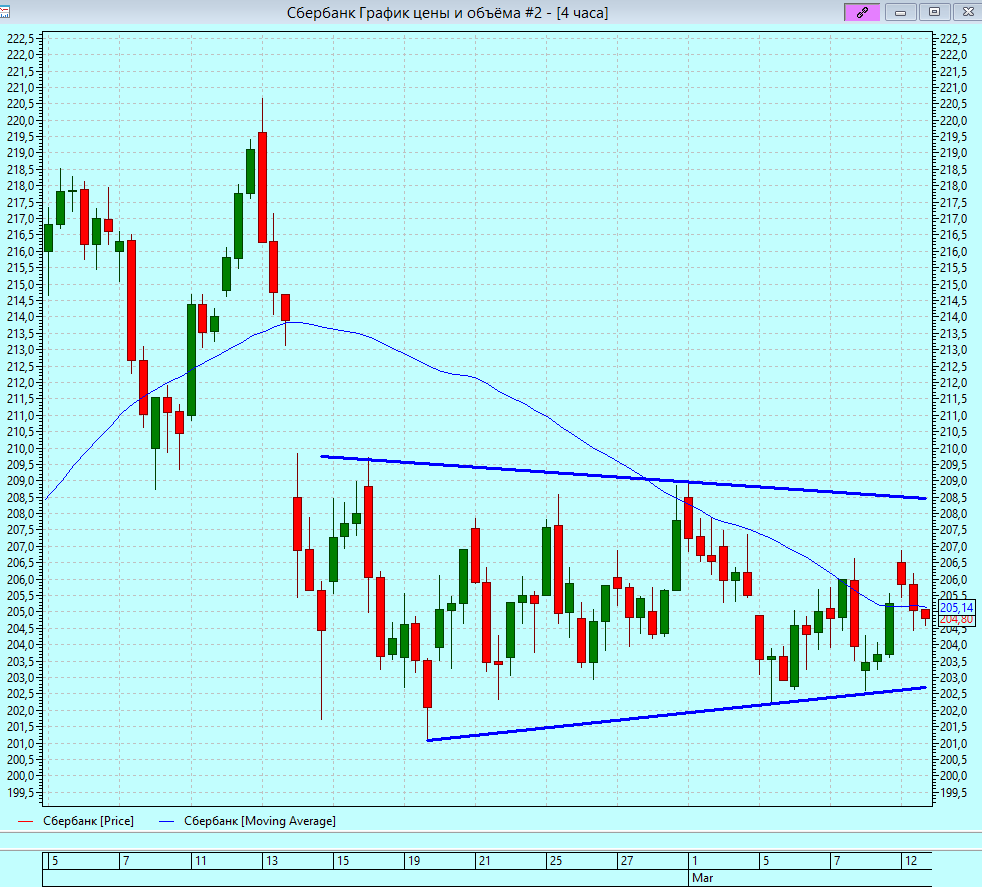Click date label 12 on time axis

point(911,861)
